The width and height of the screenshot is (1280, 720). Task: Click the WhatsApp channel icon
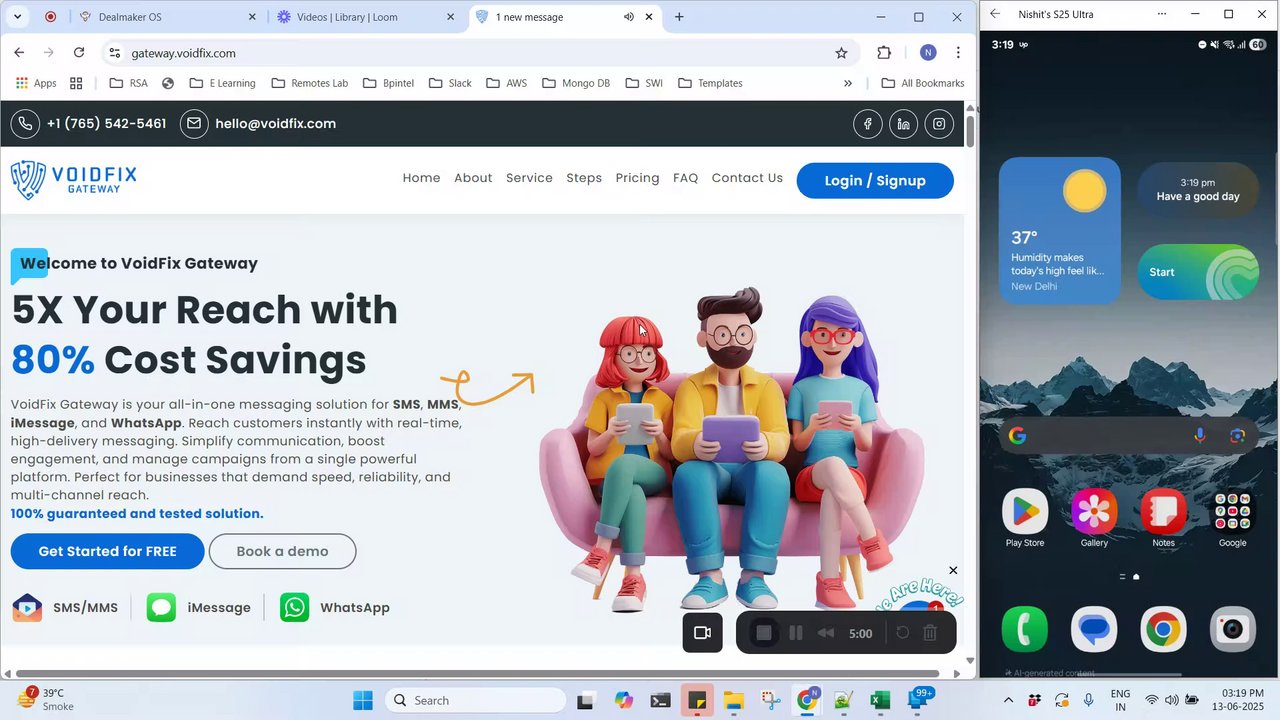coord(294,607)
